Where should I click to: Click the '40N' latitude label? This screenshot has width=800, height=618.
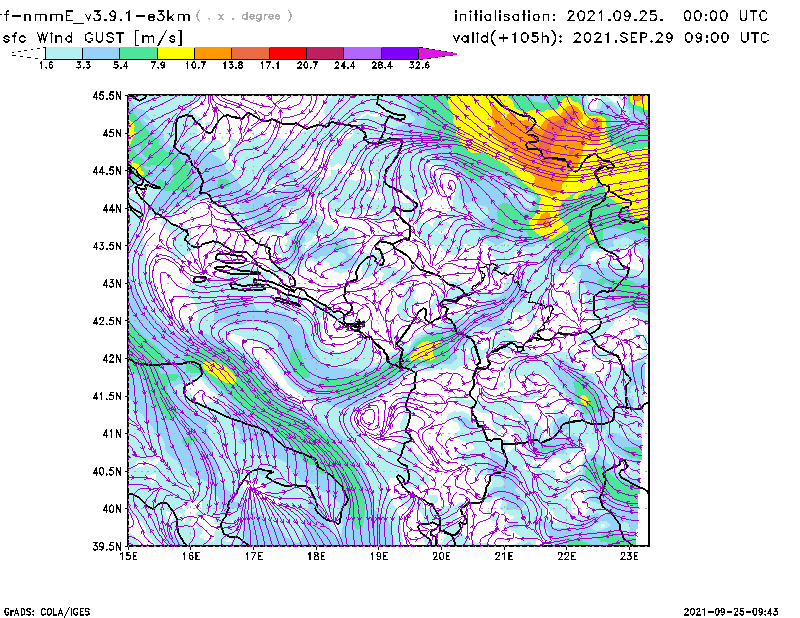(112, 509)
